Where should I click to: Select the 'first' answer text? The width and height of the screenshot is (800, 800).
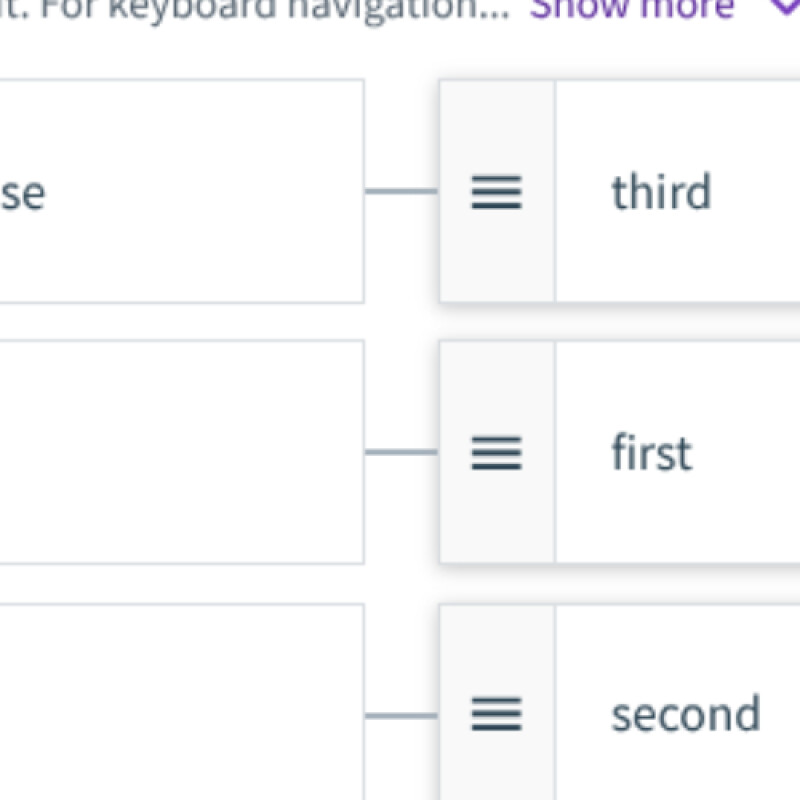(x=651, y=453)
